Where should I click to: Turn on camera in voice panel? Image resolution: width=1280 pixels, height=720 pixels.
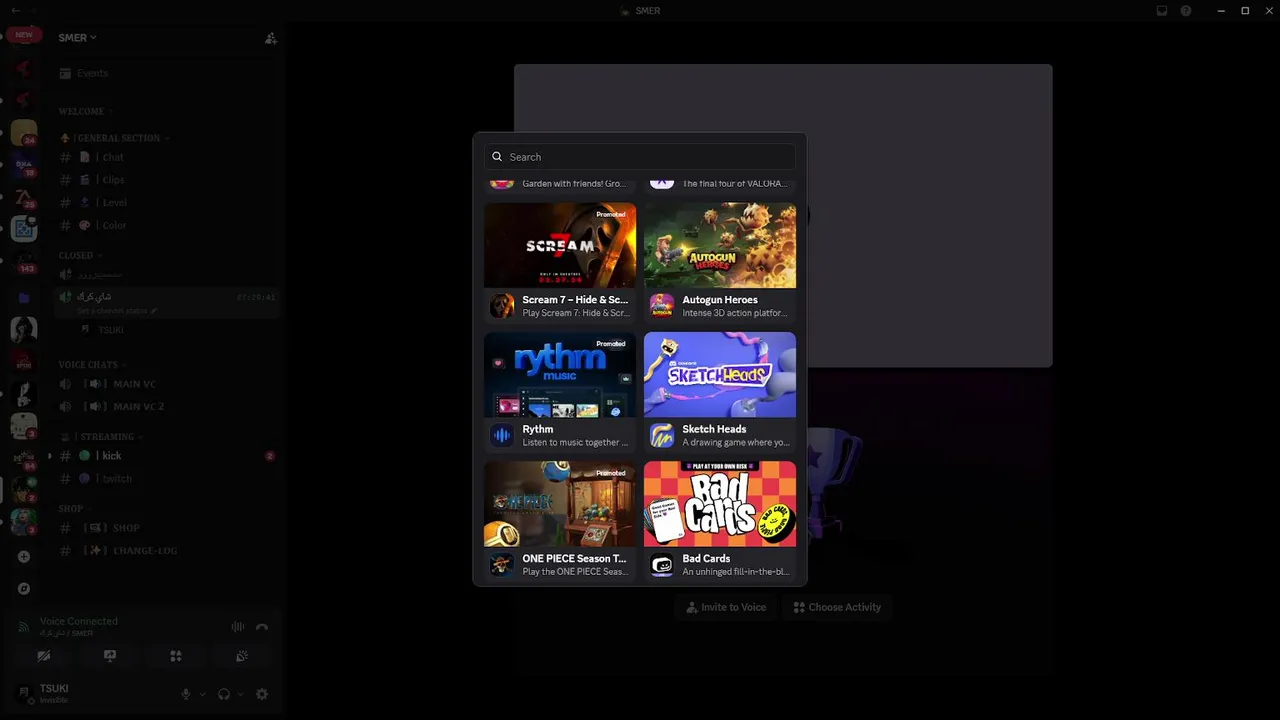point(44,656)
